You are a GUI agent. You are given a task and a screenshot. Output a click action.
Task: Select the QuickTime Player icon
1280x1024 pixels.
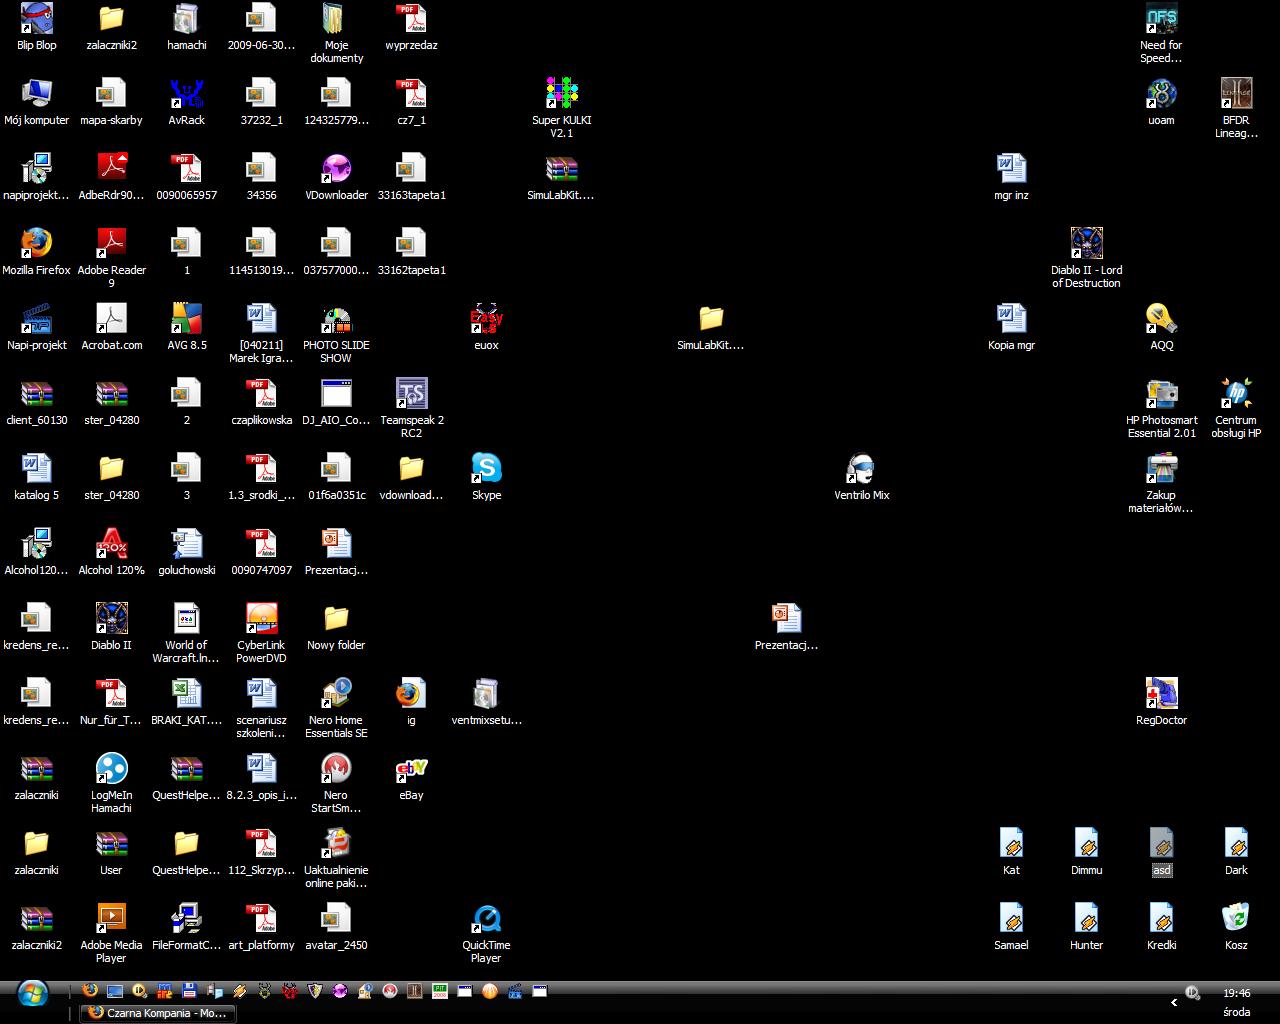click(486, 919)
